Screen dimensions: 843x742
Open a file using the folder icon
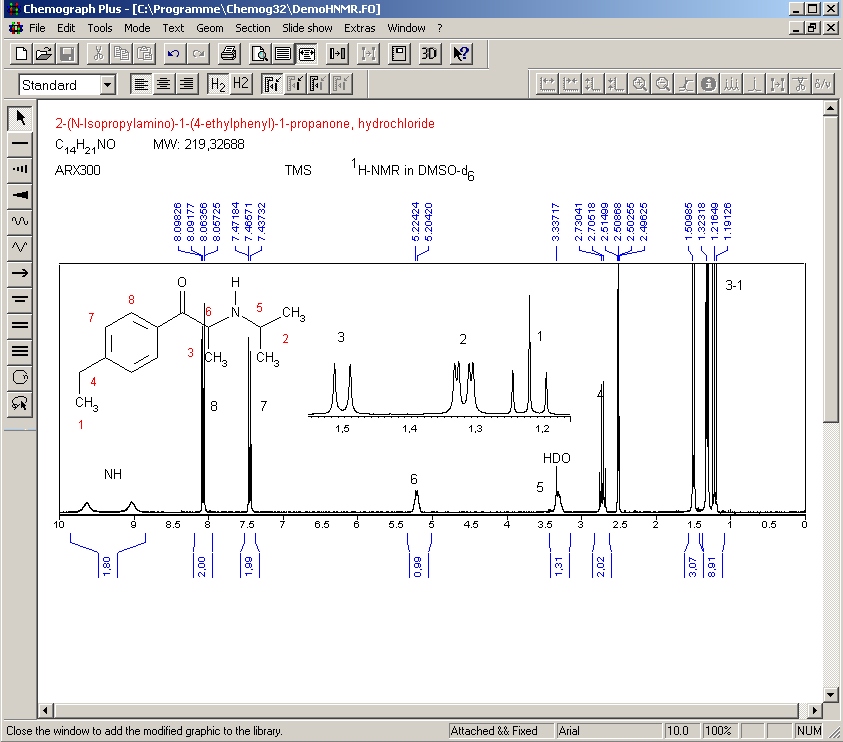click(x=44, y=54)
